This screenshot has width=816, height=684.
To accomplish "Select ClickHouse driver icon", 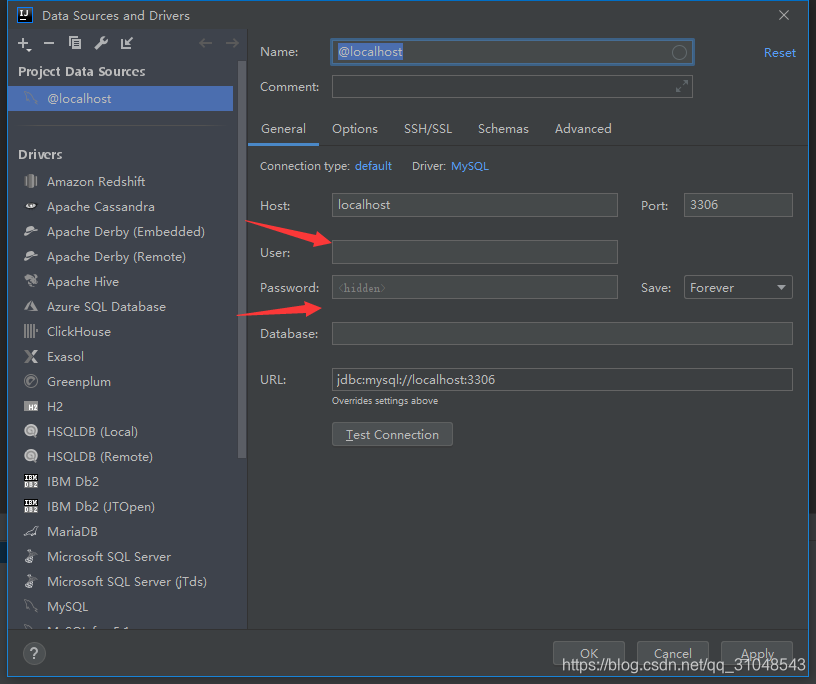I will 31,331.
